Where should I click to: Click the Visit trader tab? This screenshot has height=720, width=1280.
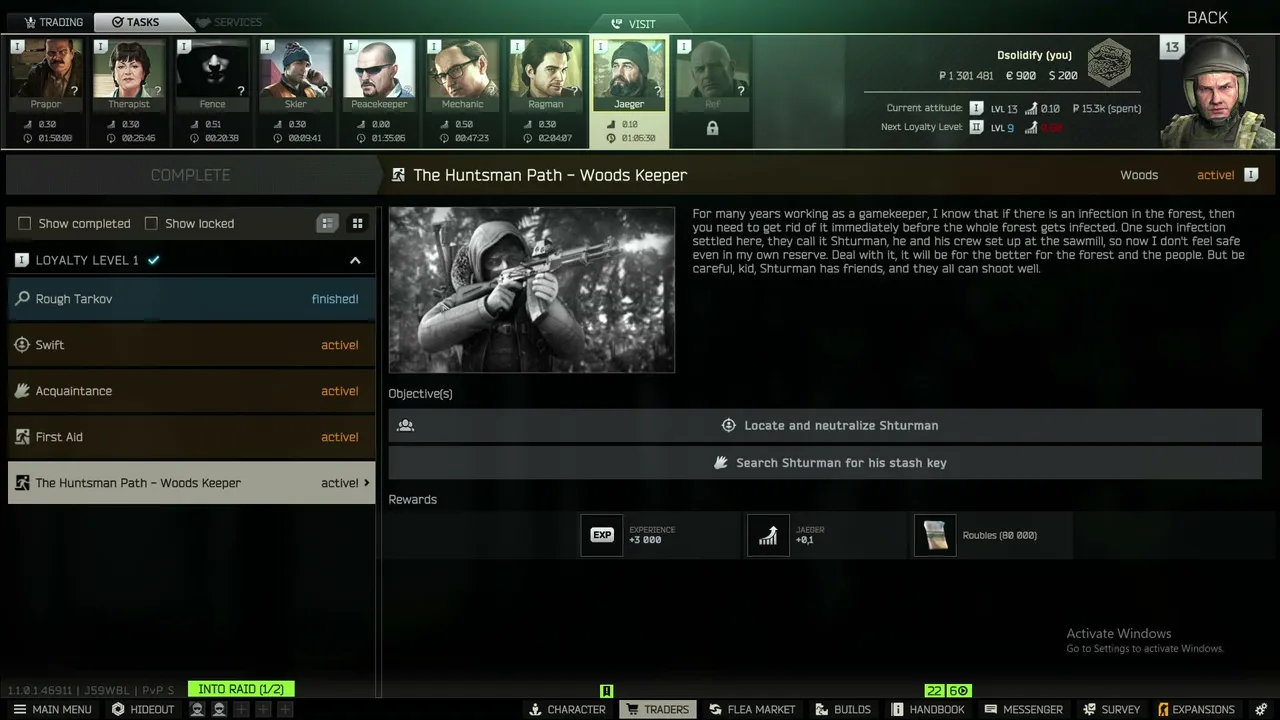(x=634, y=24)
